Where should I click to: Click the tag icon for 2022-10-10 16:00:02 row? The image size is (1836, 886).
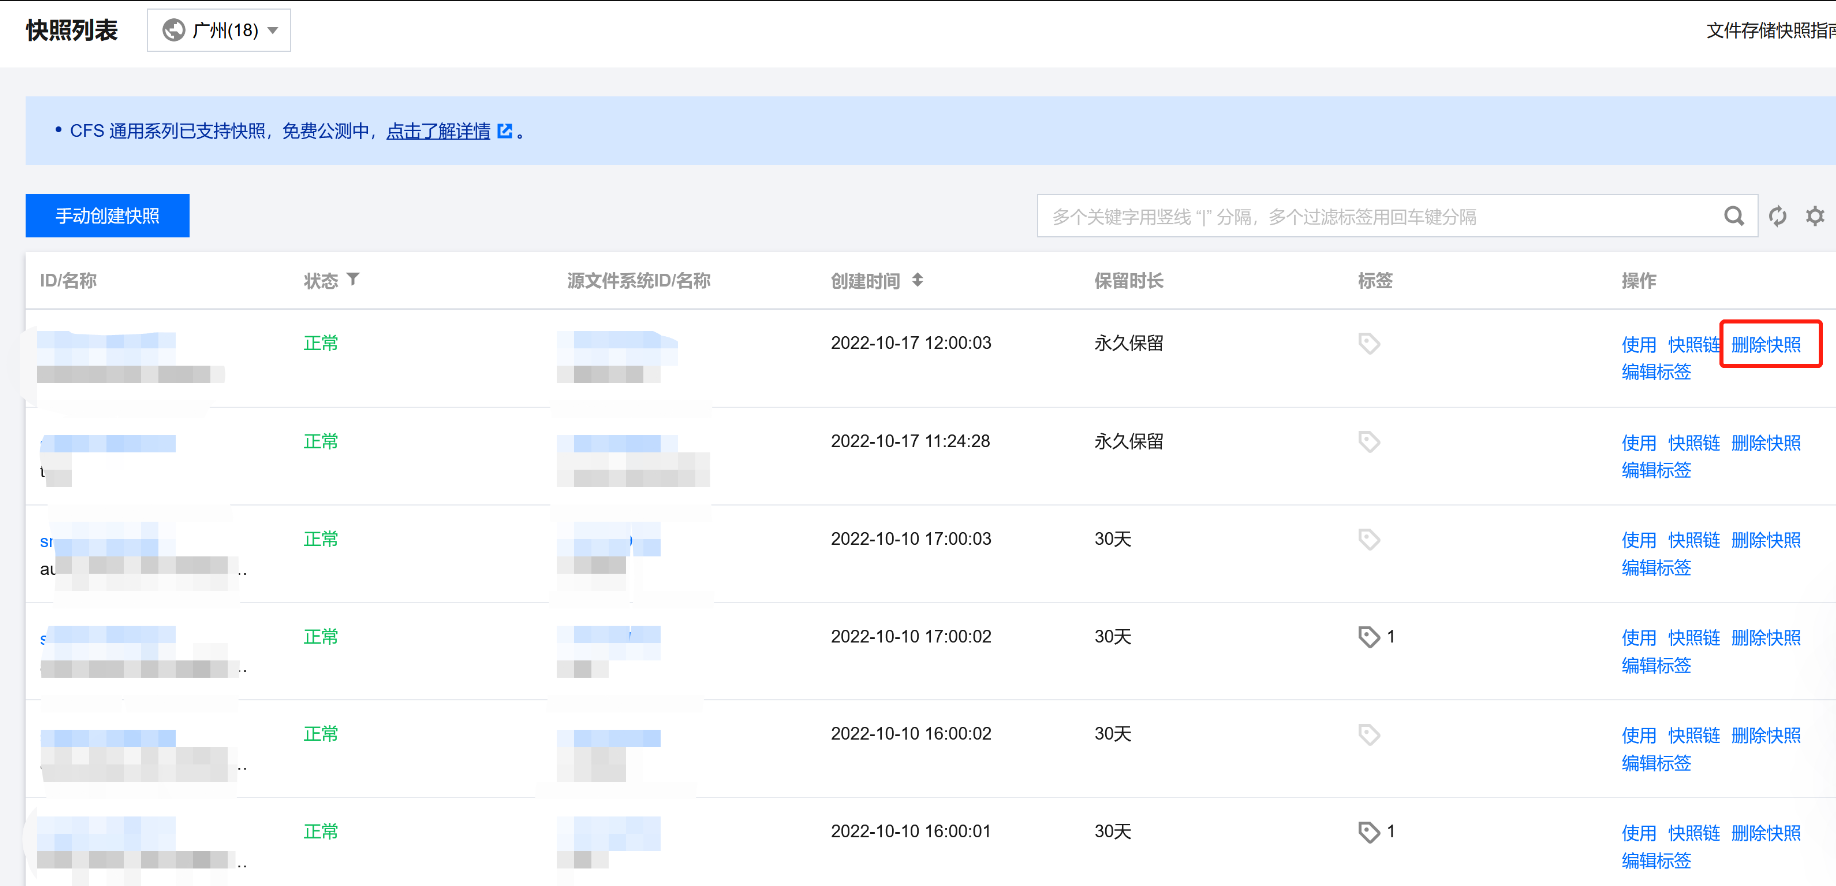(1369, 735)
